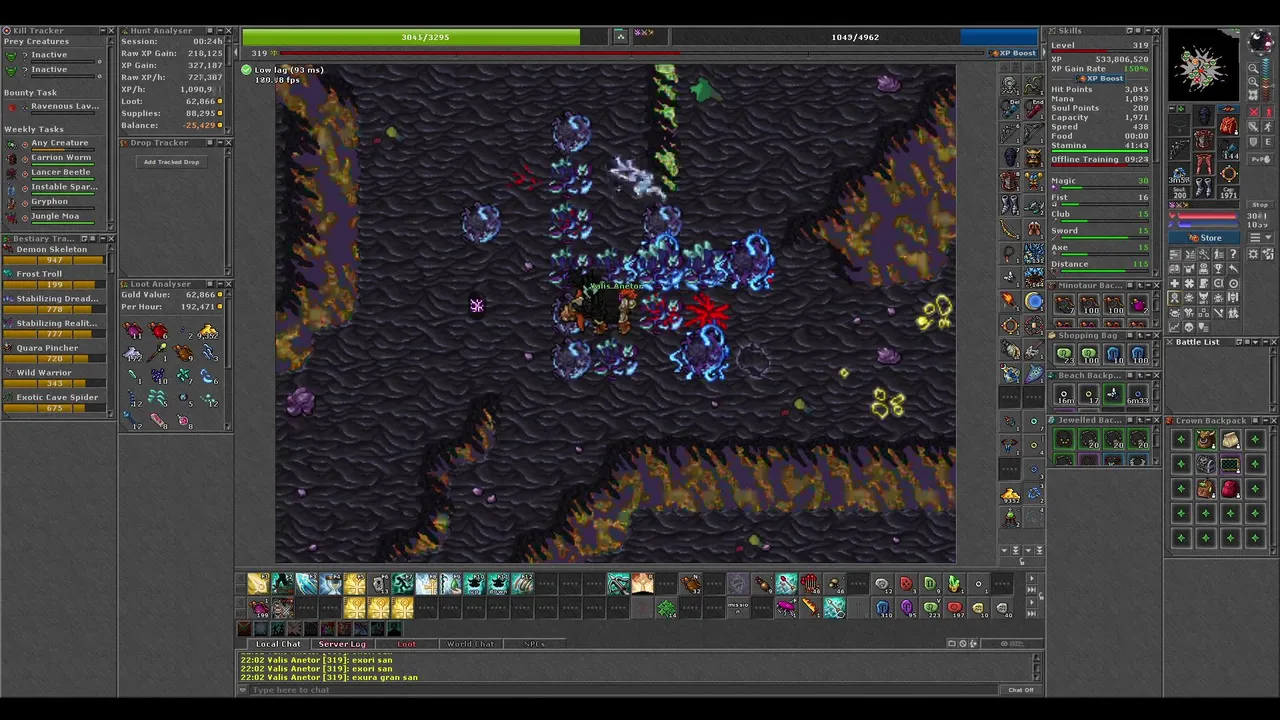Use the blue potion with count 310
Viewport: 1280px width, 720px height.
click(x=883, y=608)
